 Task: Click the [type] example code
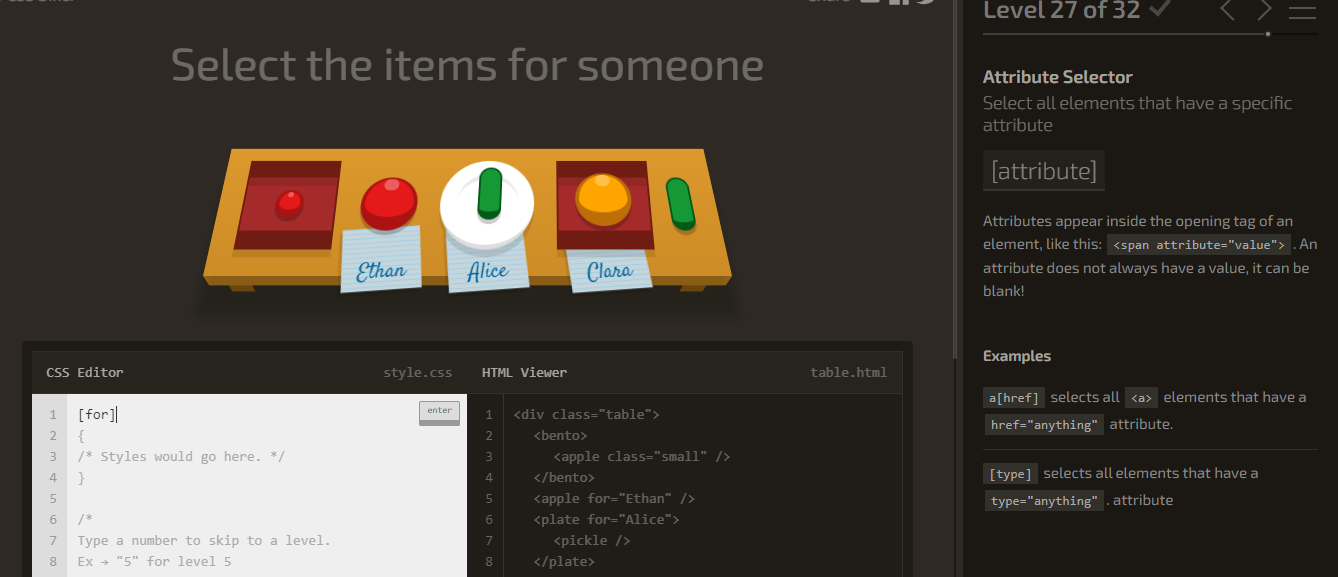(x=1010, y=474)
